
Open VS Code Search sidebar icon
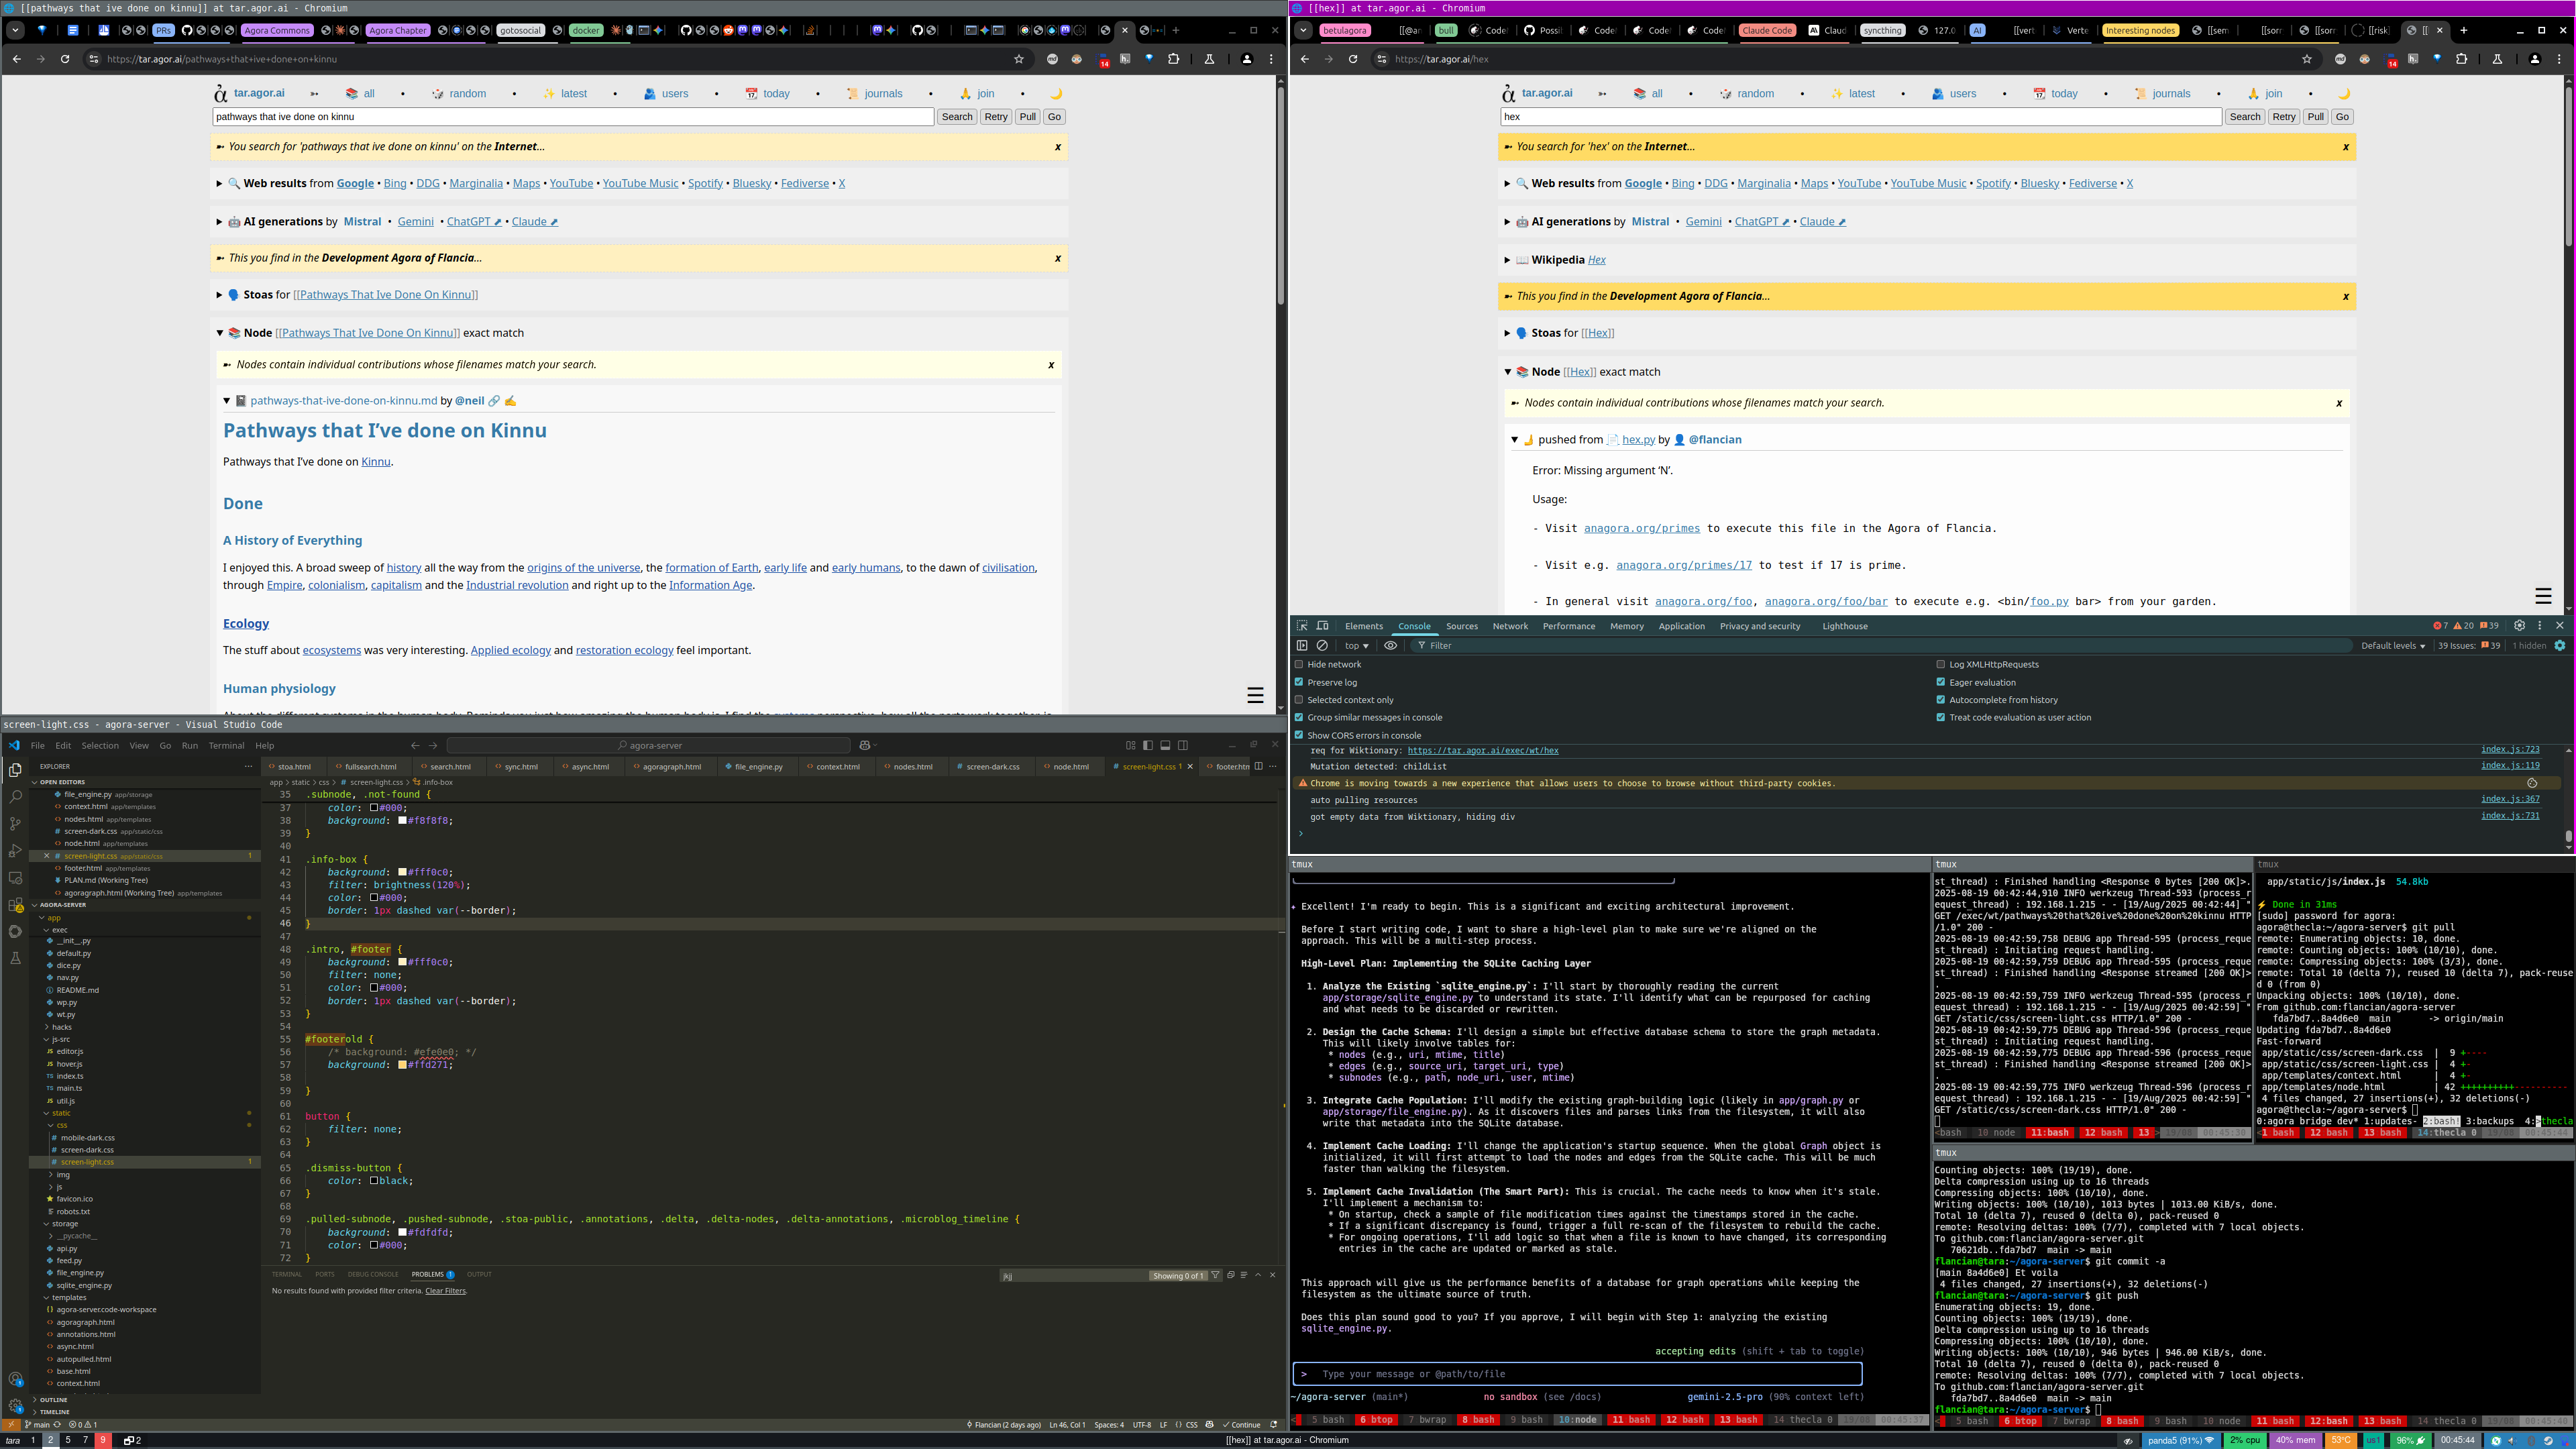coord(15,797)
